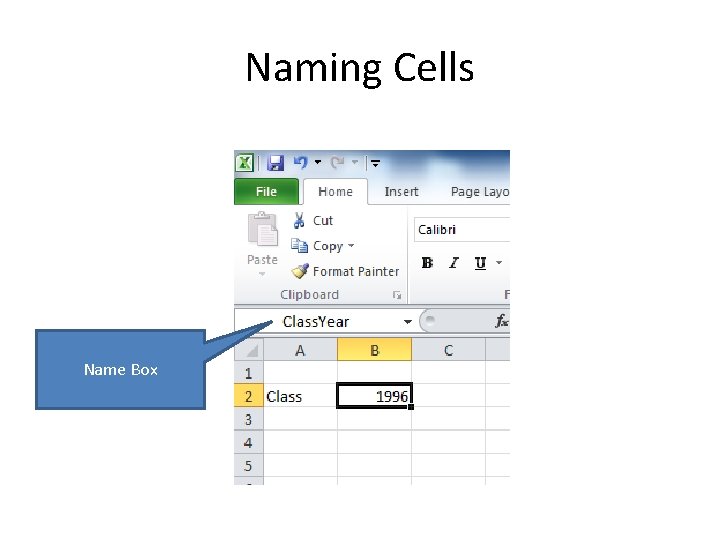720x540 pixels.
Task: Click the Paste text label
Action: point(262,259)
